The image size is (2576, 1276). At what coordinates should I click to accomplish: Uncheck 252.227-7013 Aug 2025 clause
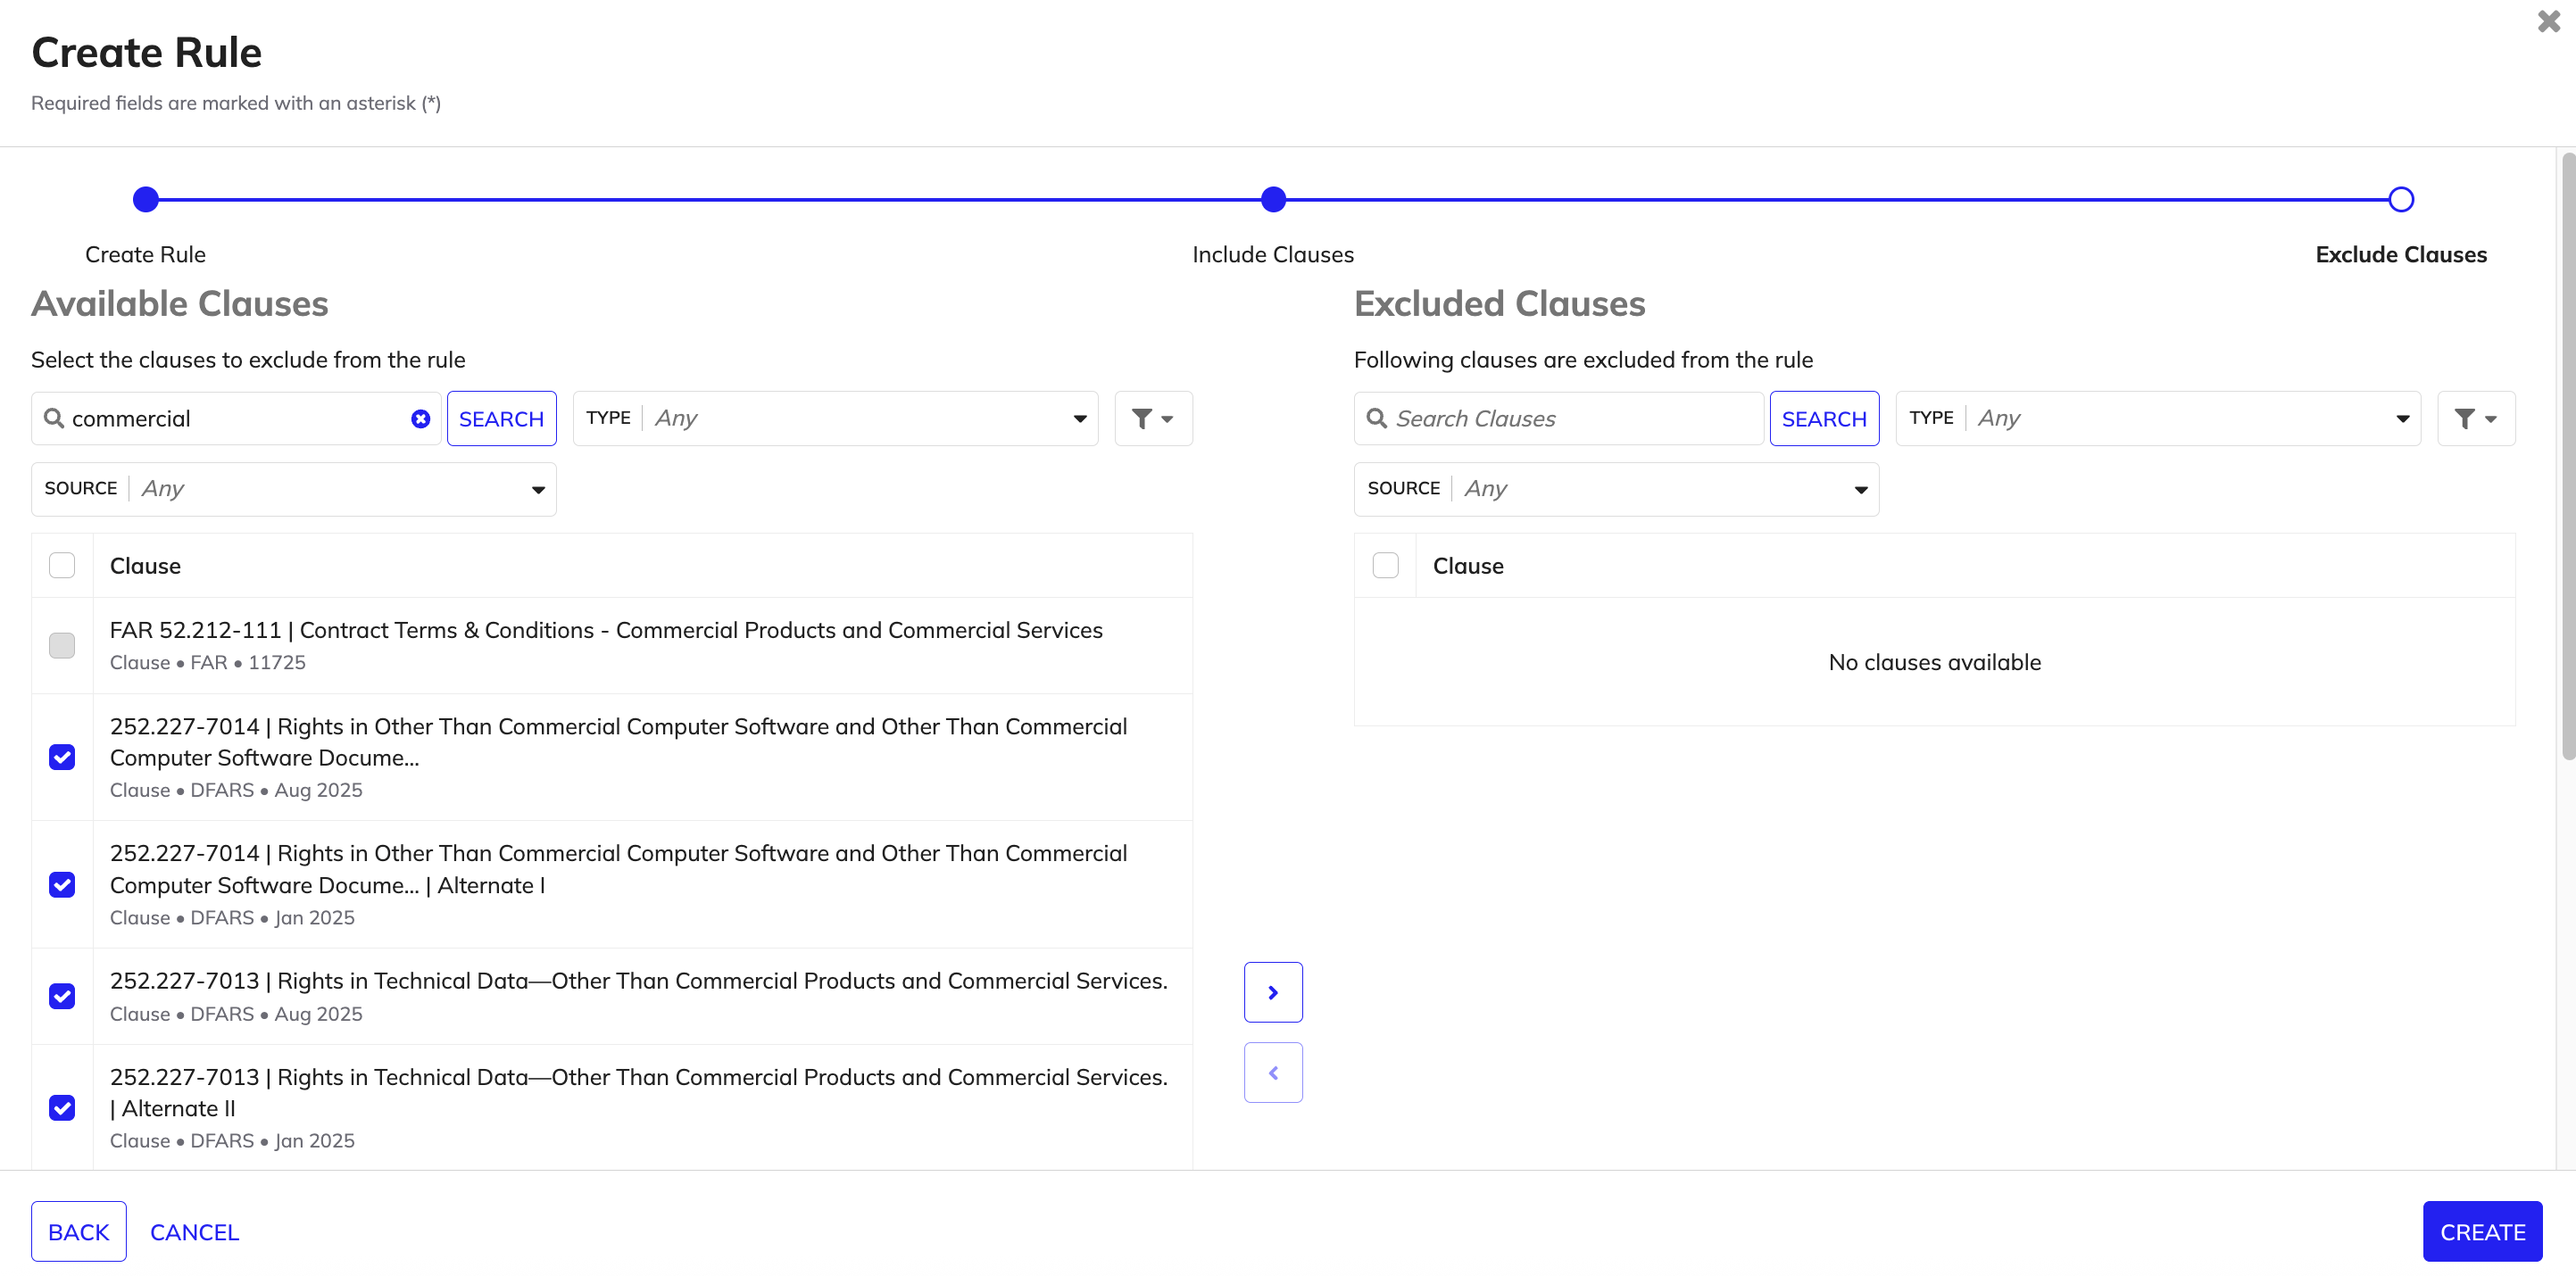click(62, 997)
